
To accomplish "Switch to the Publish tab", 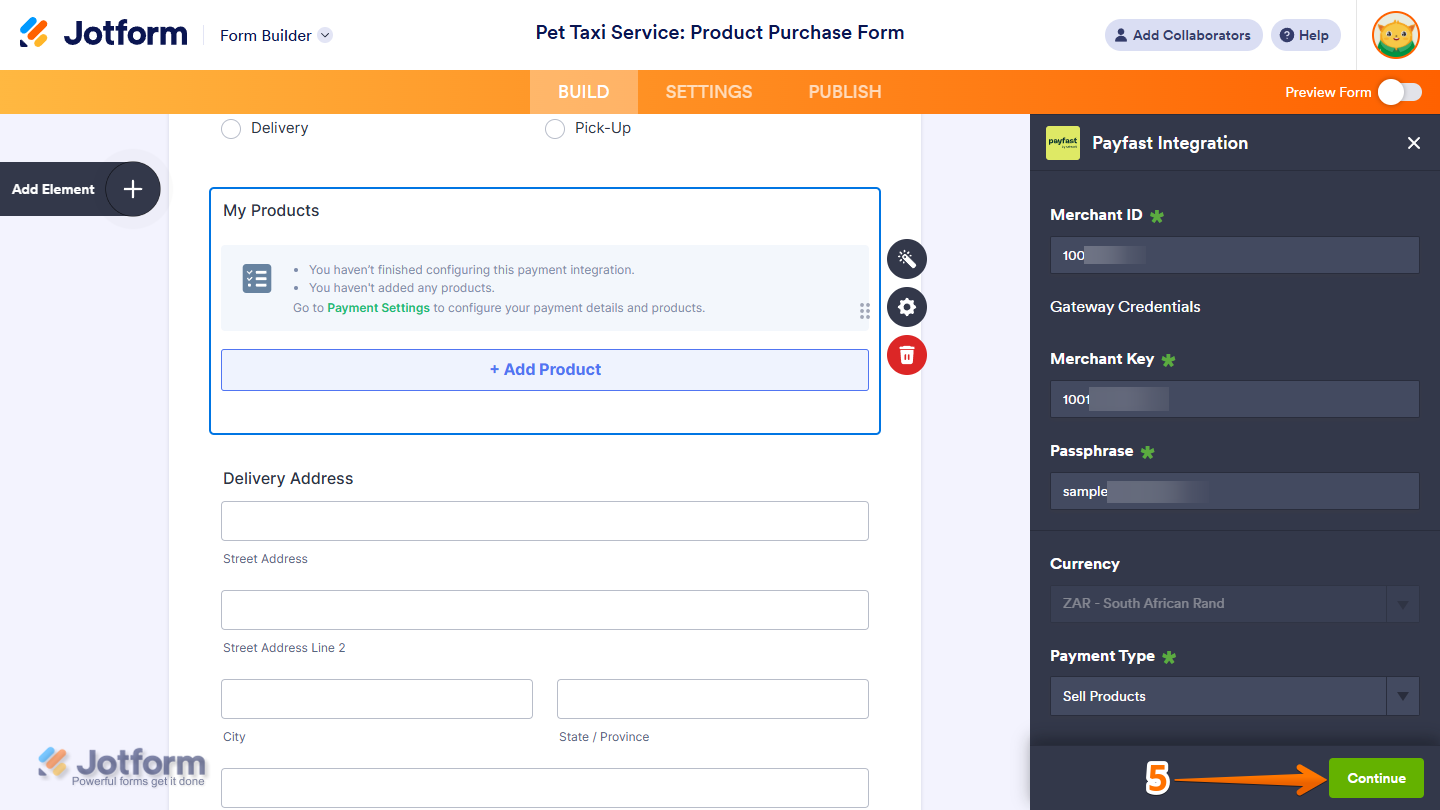I will coord(844,92).
